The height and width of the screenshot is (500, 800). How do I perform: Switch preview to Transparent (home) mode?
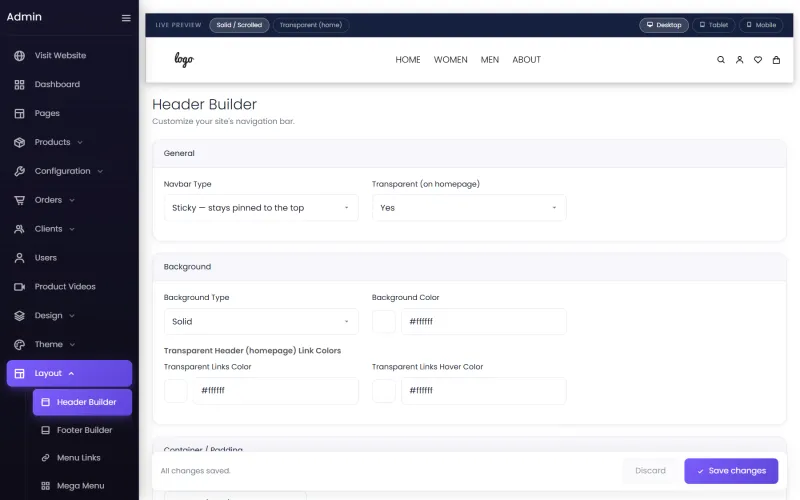pyautogui.click(x=311, y=25)
